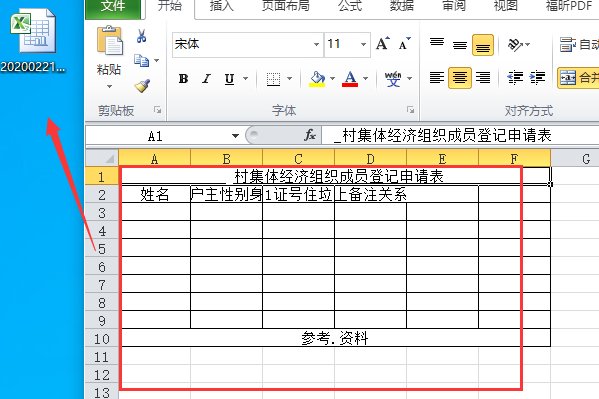Expand the Name Box dropdown
The width and height of the screenshot is (599, 399).
coord(235,136)
